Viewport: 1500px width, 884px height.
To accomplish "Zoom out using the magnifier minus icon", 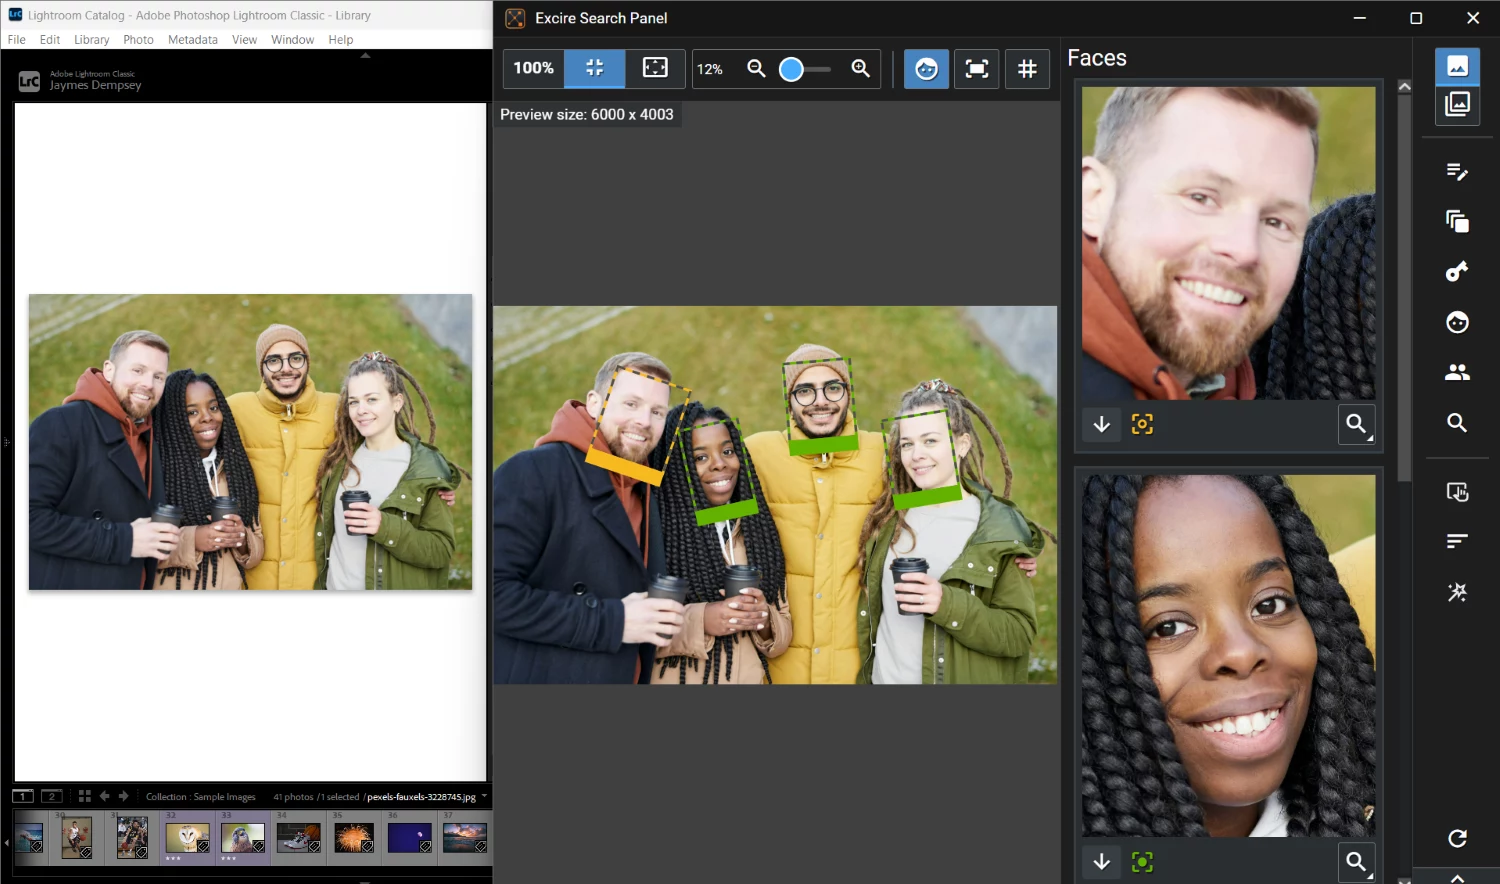I will tap(756, 69).
